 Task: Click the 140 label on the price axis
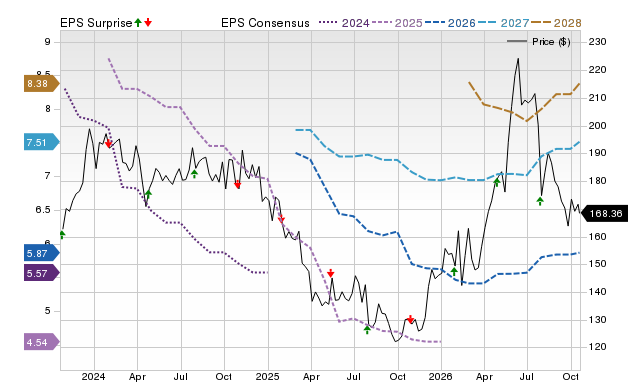click(x=597, y=292)
